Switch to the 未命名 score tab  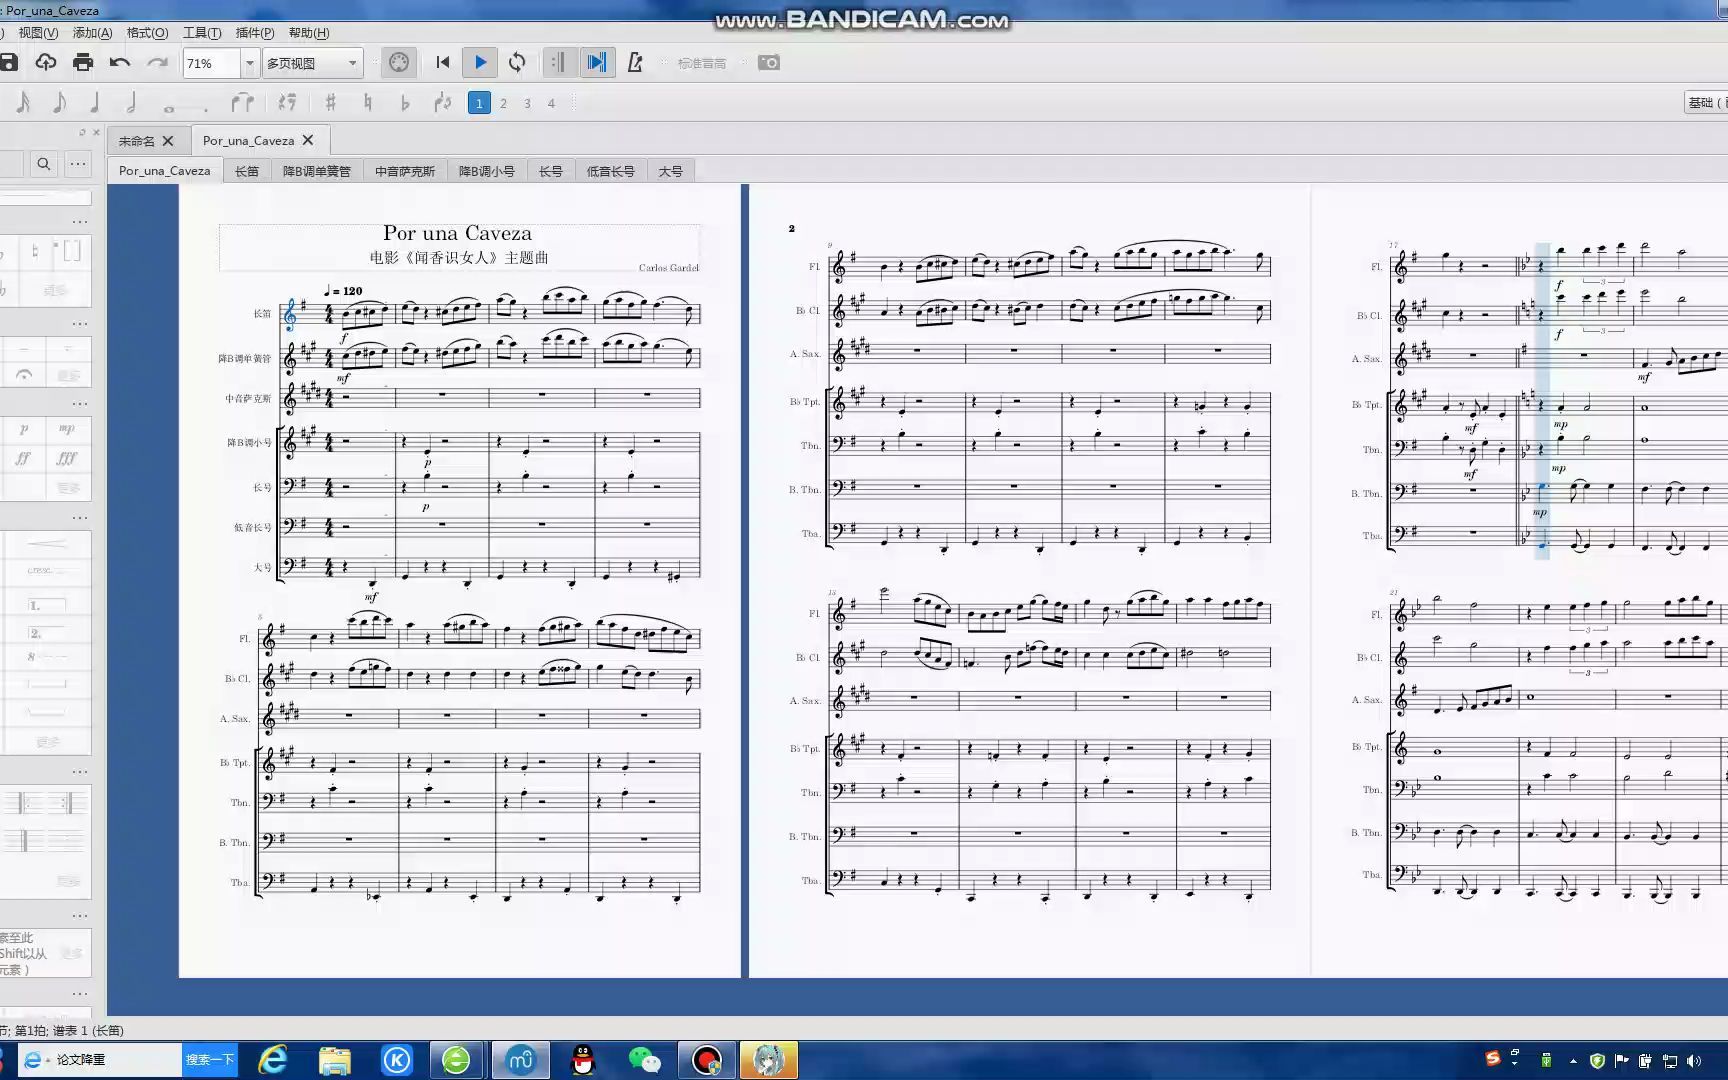(x=137, y=141)
